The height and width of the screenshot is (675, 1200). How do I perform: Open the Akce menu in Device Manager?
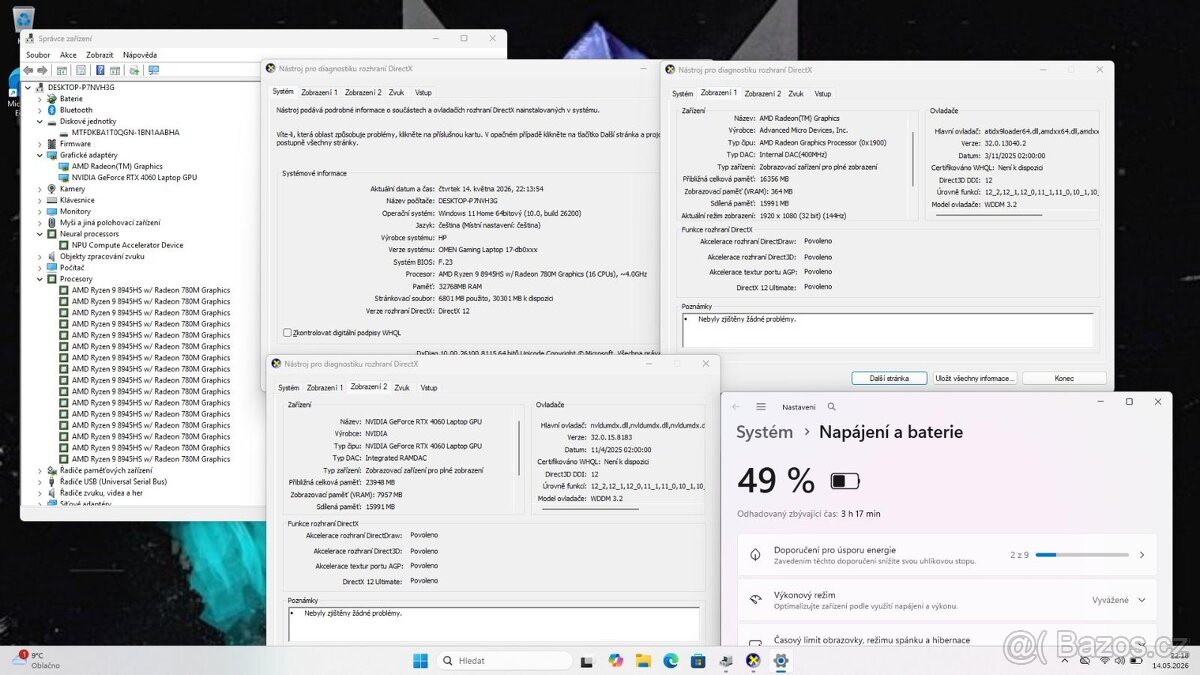click(68, 55)
